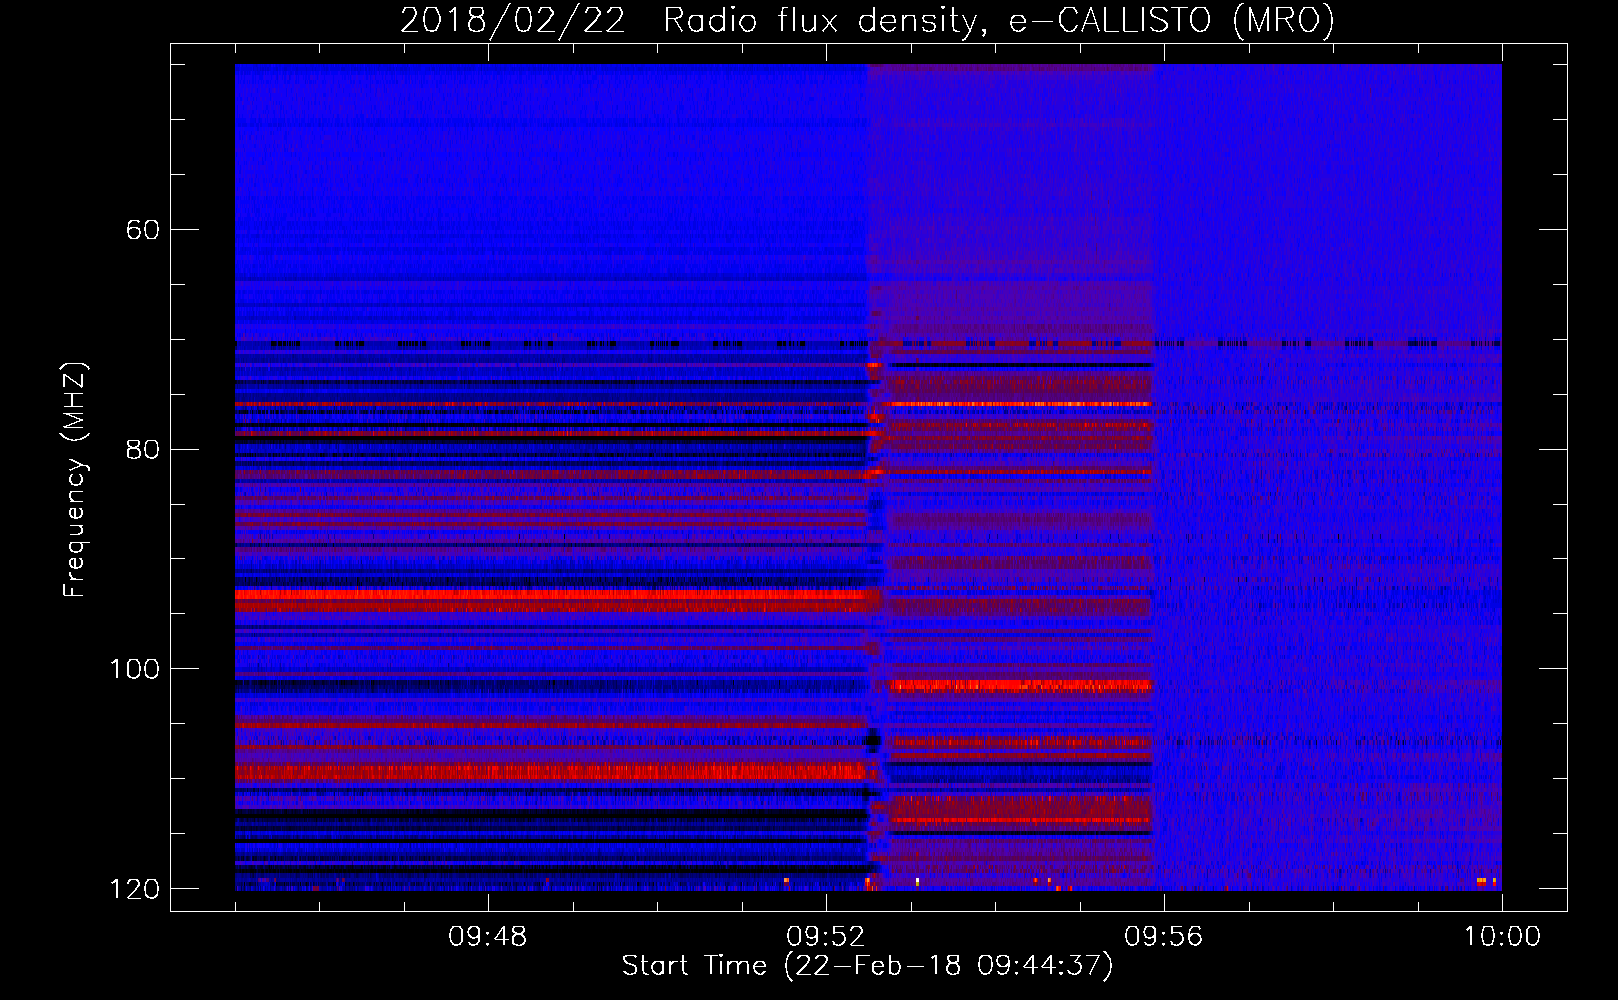The height and width of the screenshot is (1000, 1618).
Task: Click the 10:00 time tick label
Action: point(1502,937)
